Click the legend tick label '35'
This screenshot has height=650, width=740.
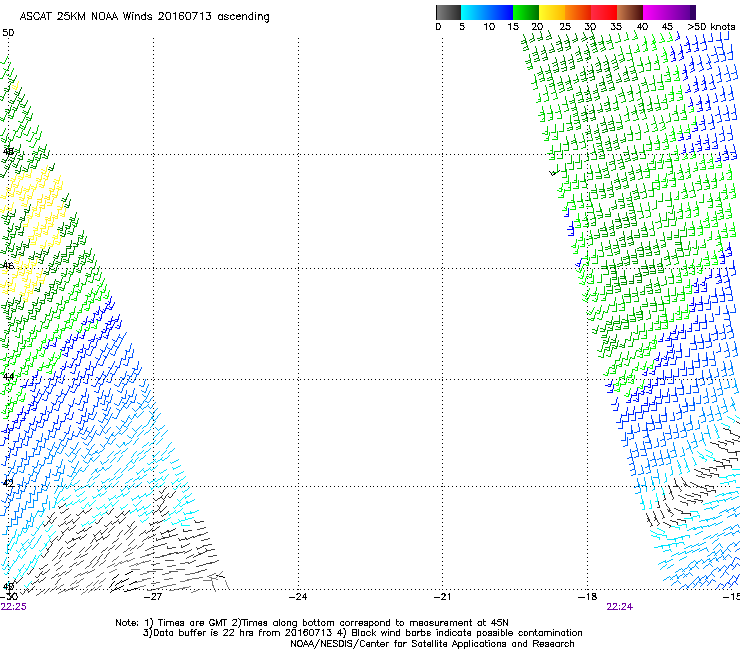point(616,27)
